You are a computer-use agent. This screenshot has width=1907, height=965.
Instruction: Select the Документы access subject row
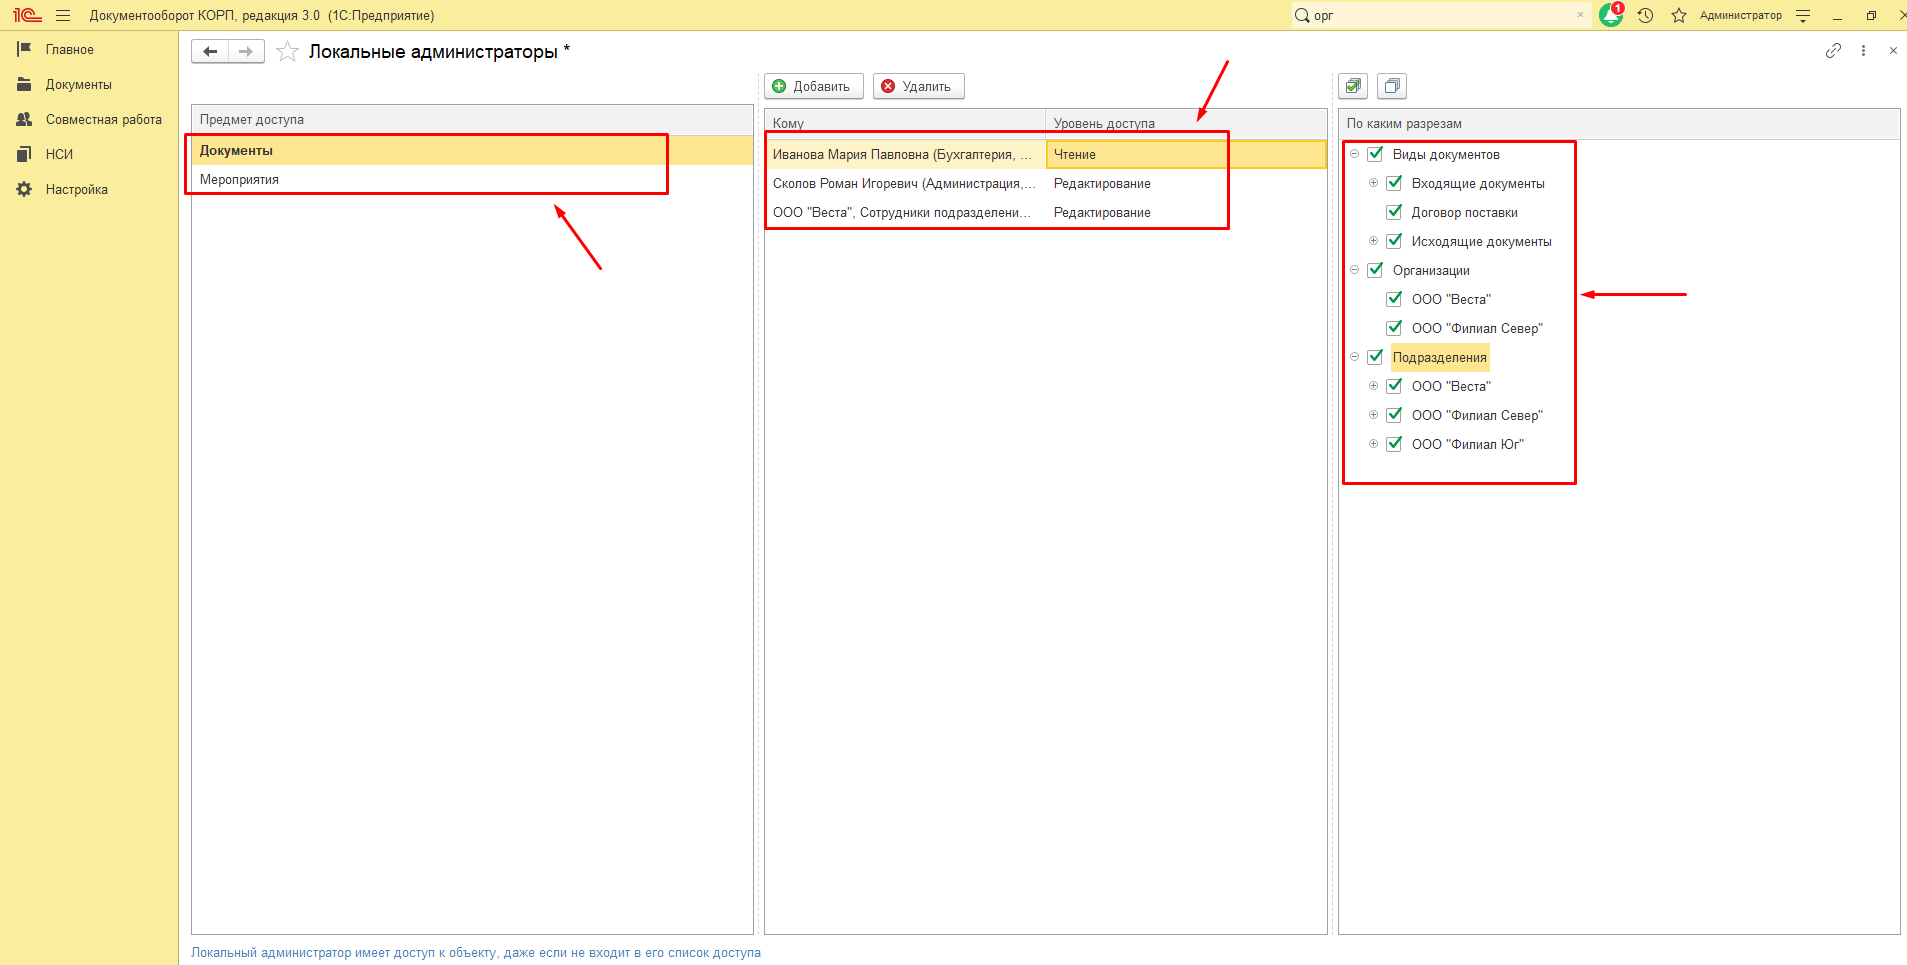point(472,151)
